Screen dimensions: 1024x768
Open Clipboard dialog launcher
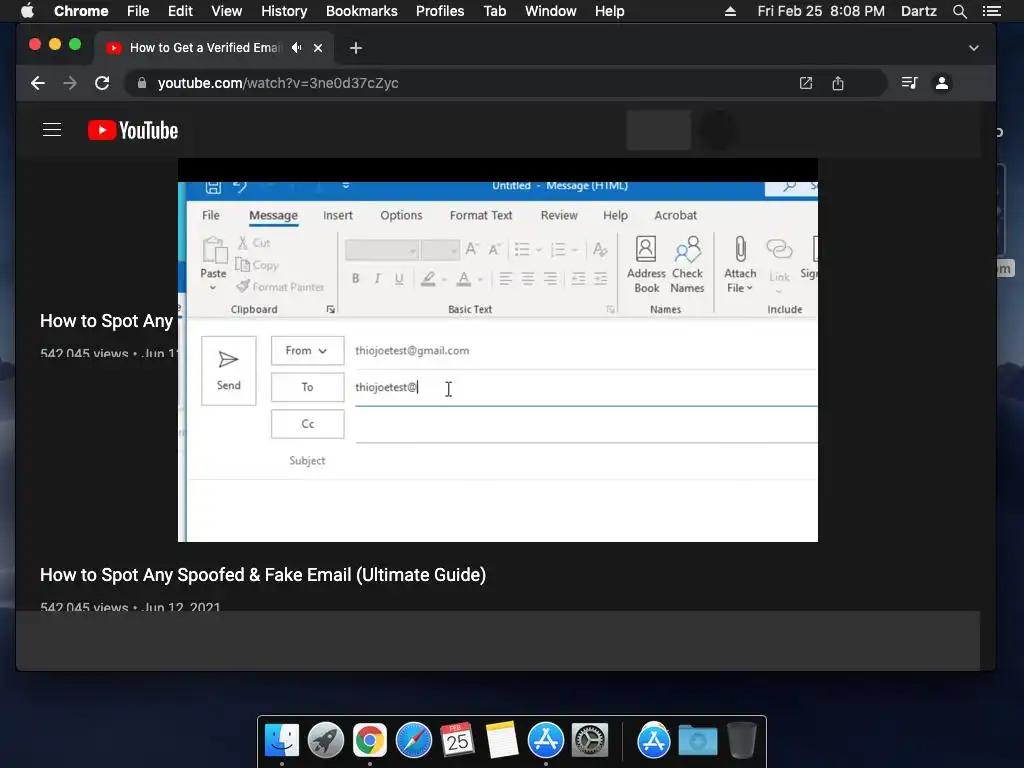(x=330, y=310)
